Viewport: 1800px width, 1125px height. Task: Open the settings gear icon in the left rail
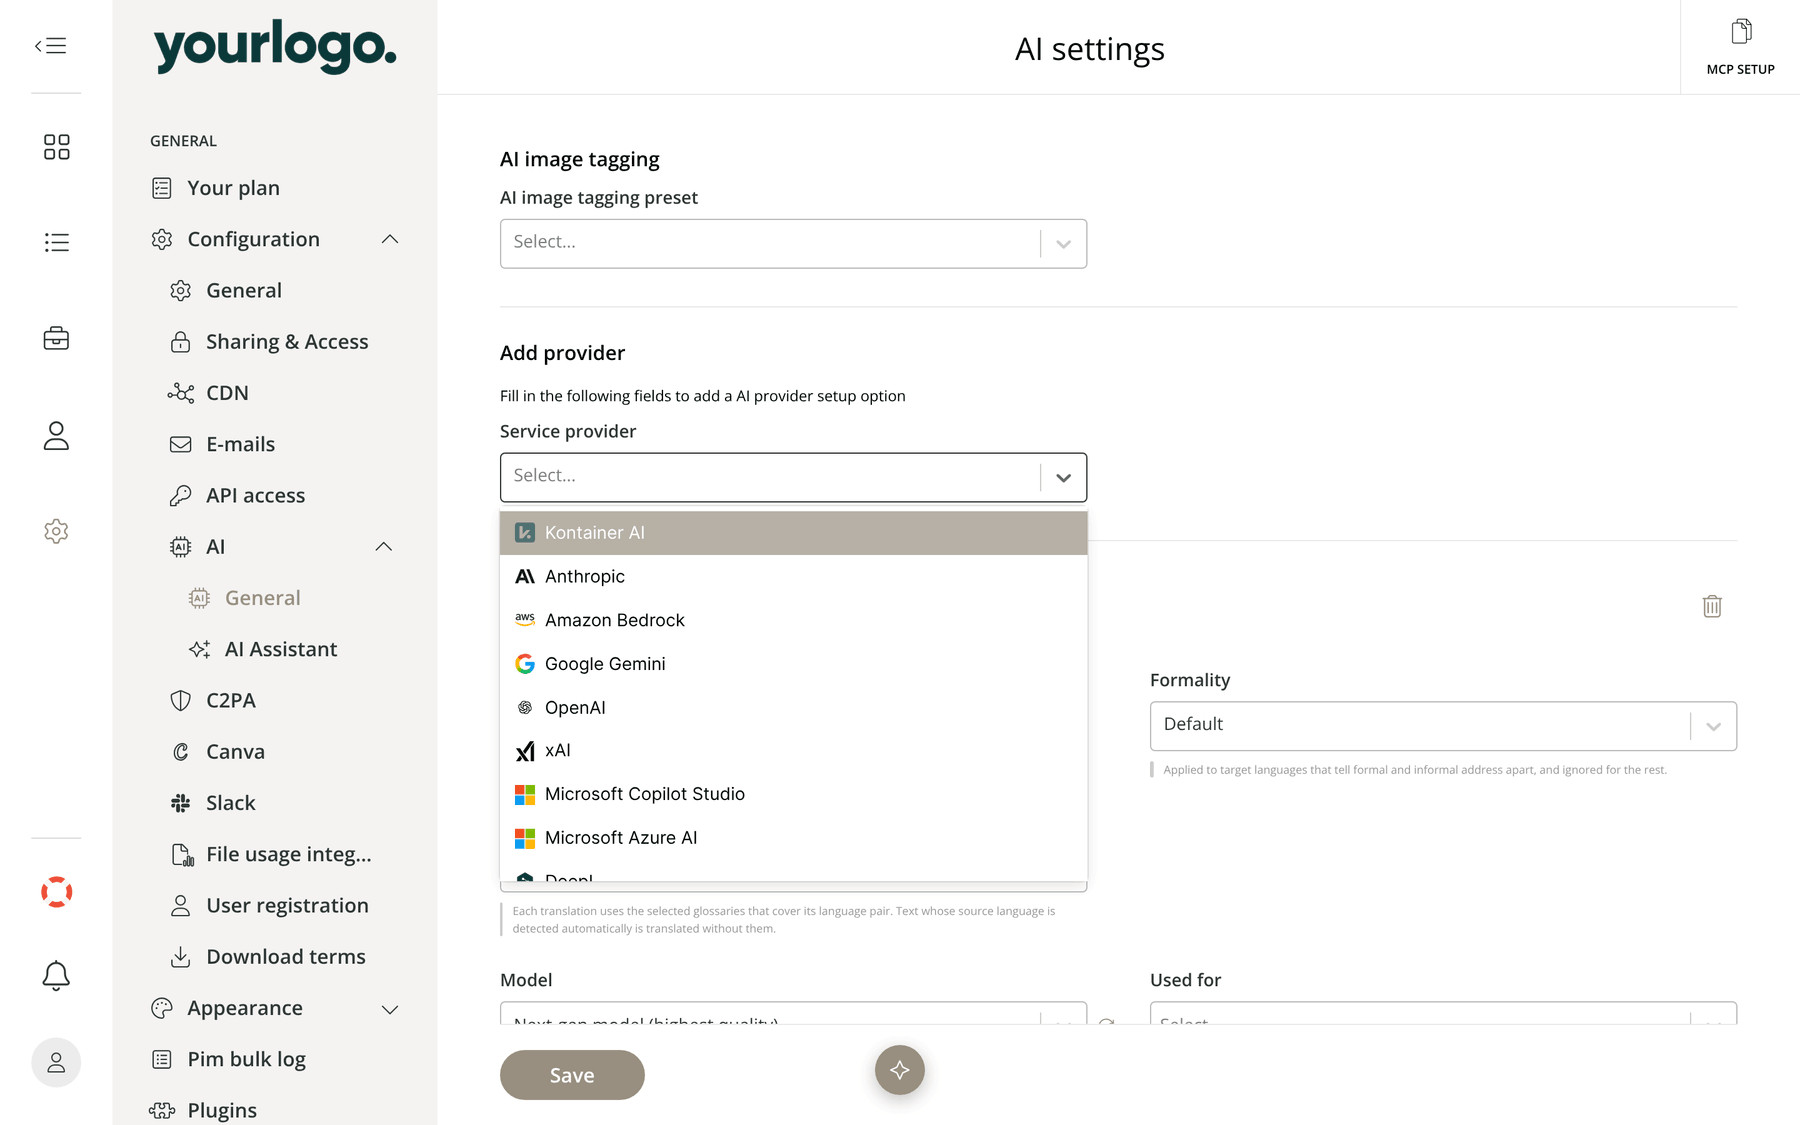pos(57,531)
